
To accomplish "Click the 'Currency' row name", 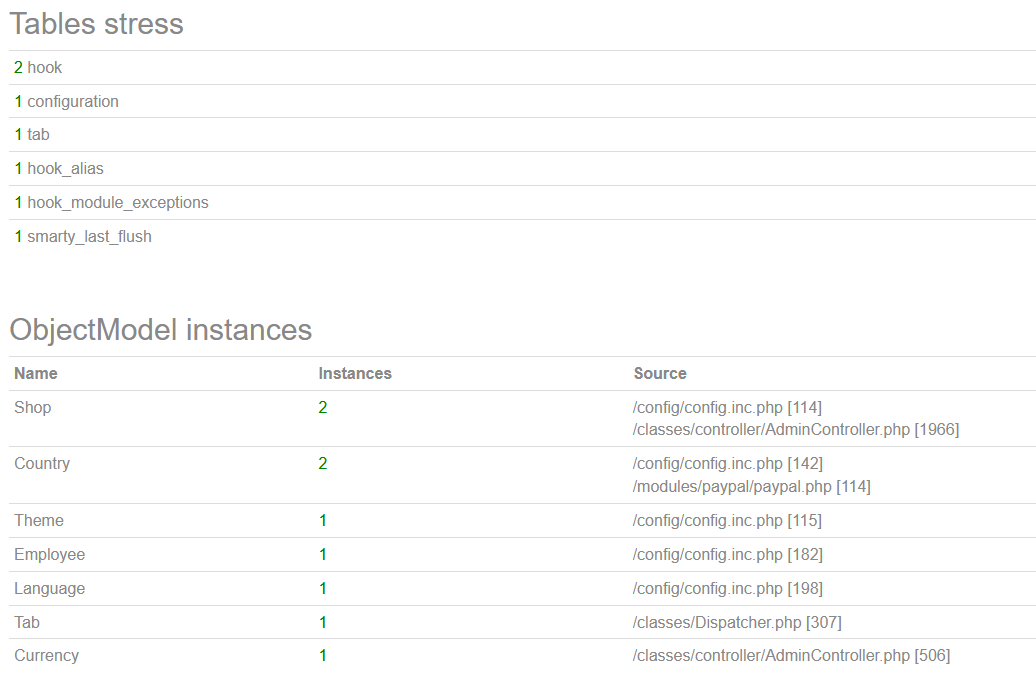I will (x=47, y=656).
